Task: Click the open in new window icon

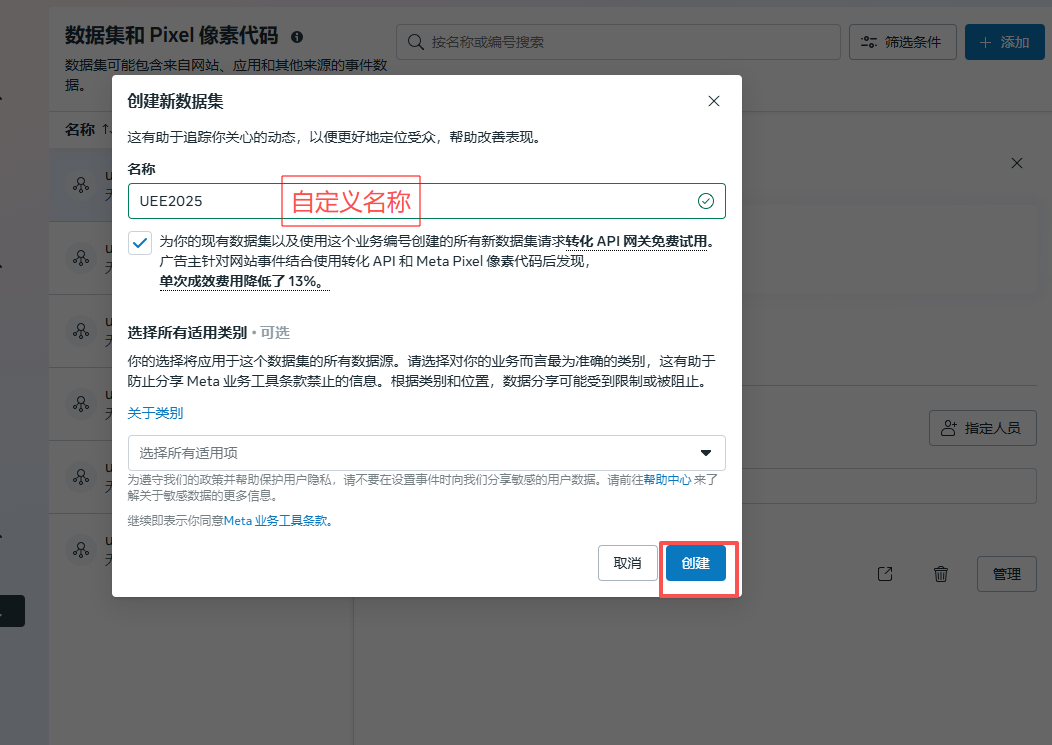Action: [x=884, y=574]
